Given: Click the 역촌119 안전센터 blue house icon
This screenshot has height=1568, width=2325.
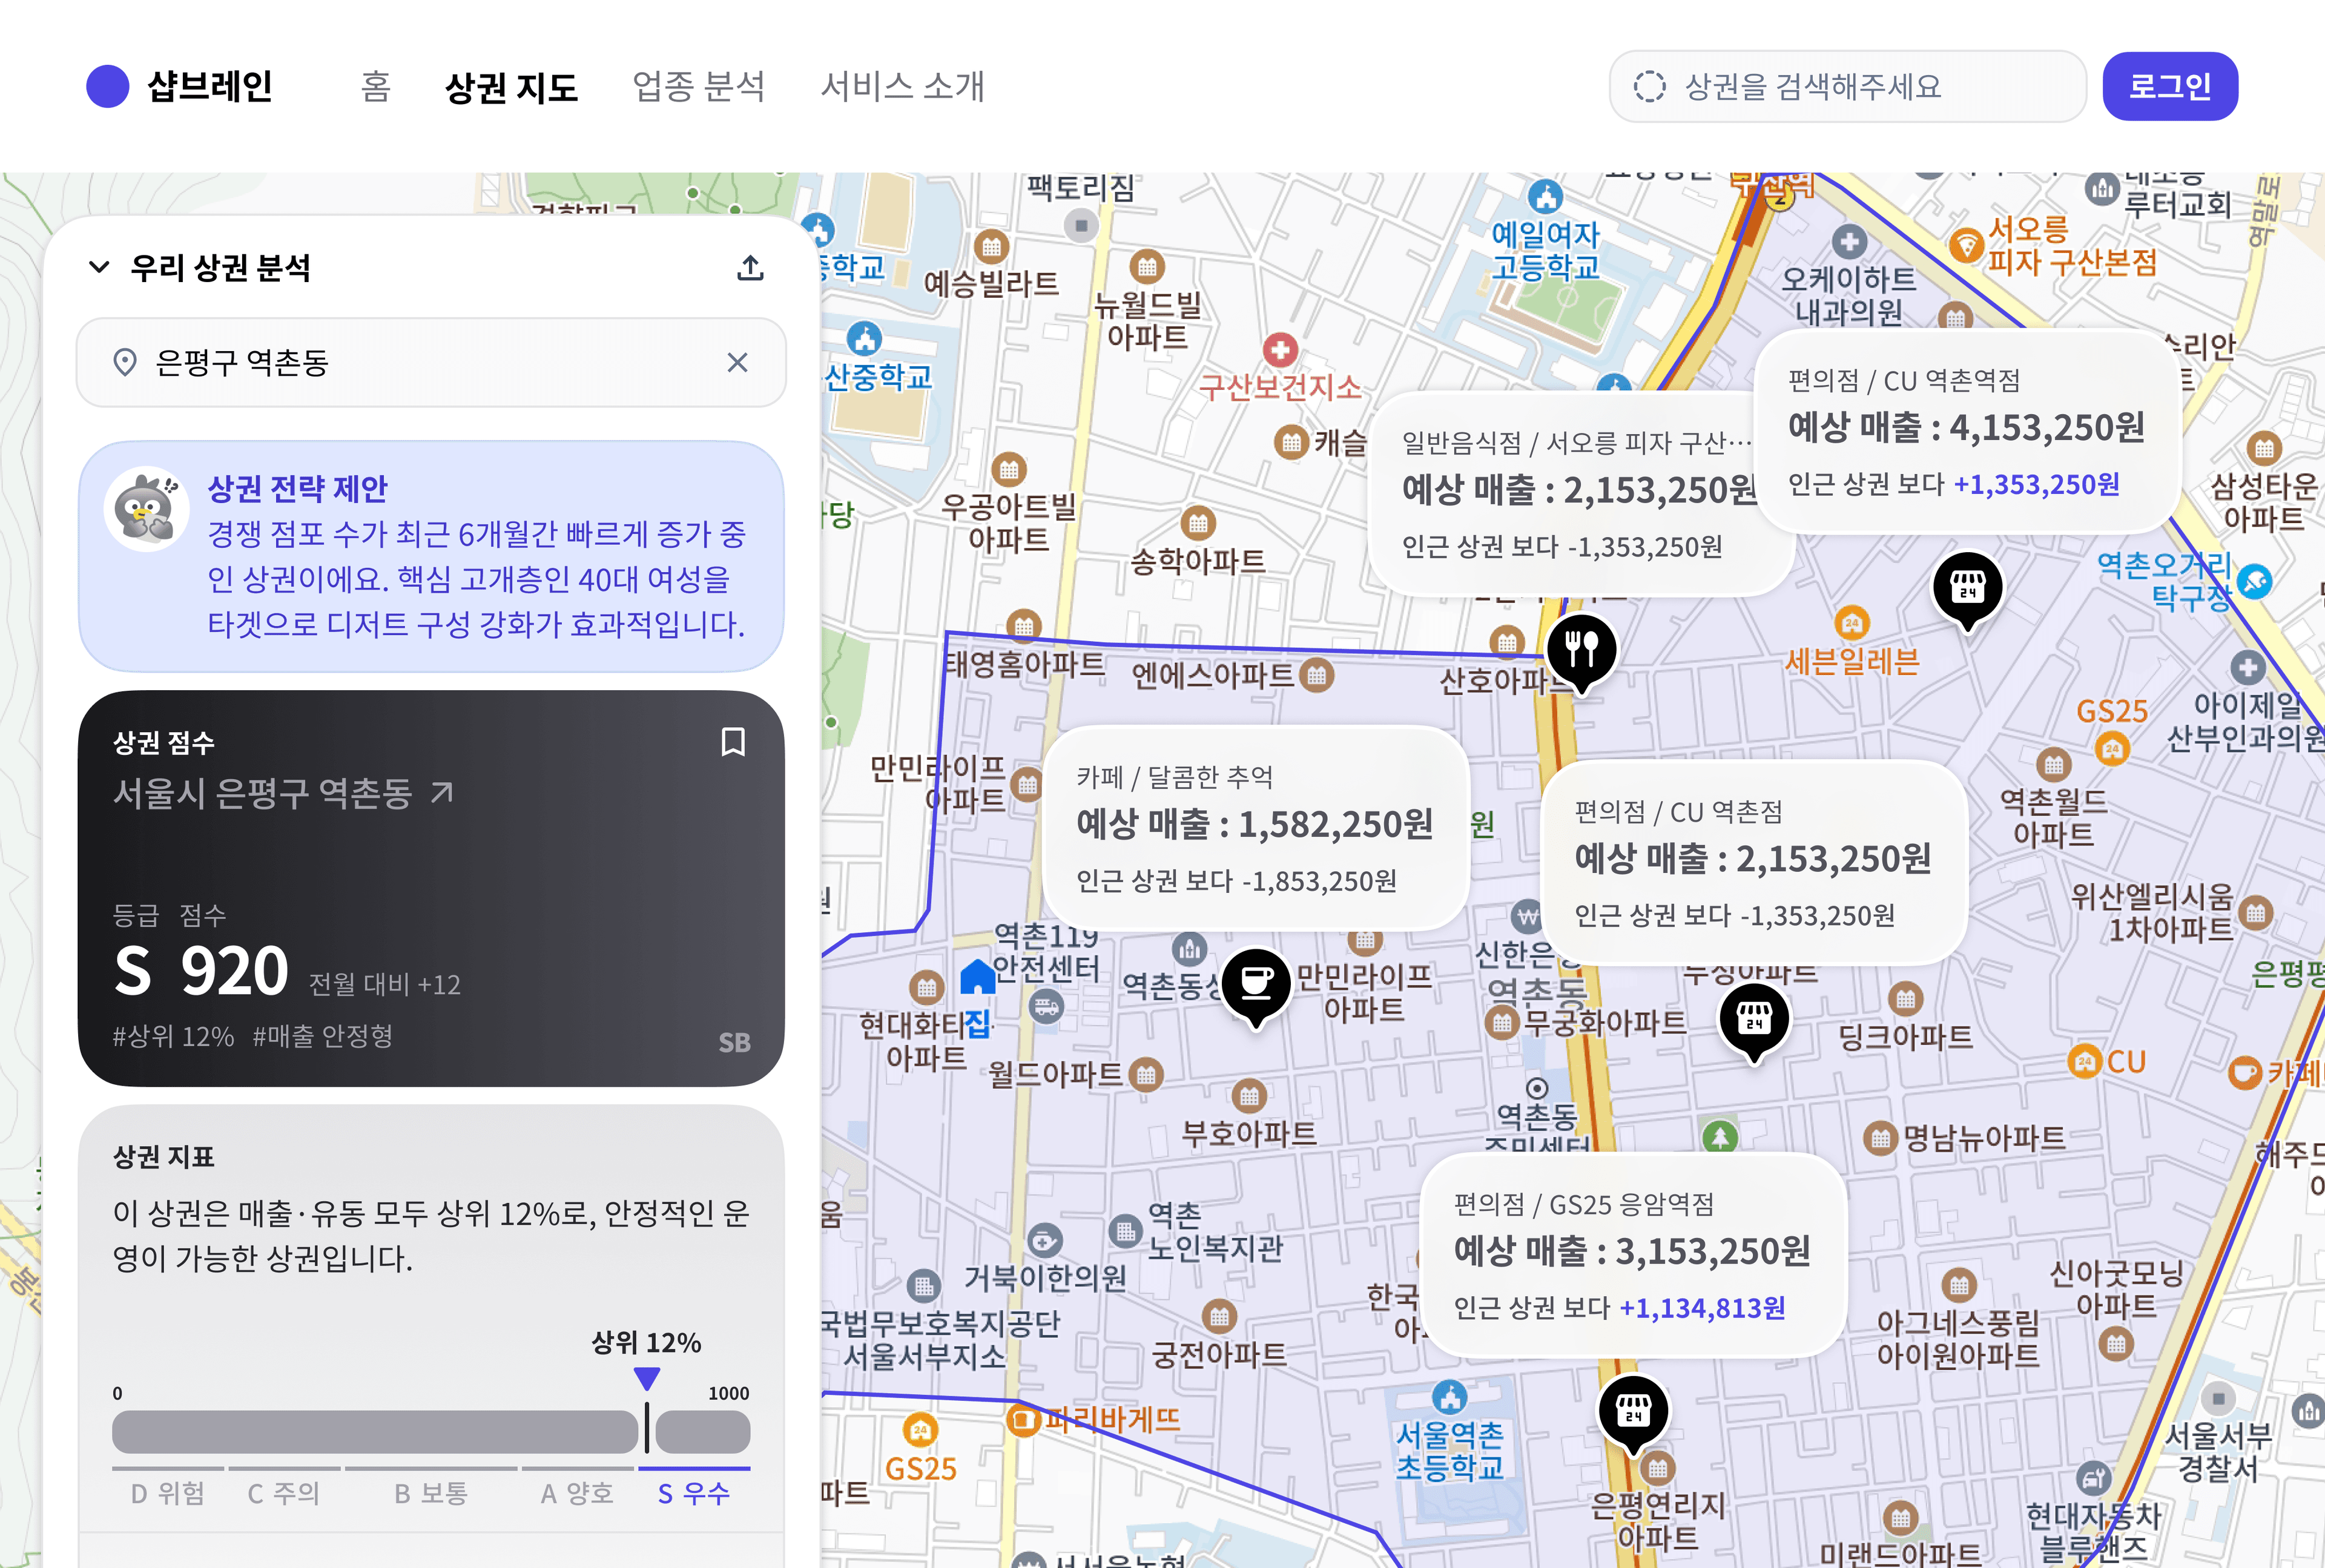Looking at the screenshot, I should coord(977,977).
